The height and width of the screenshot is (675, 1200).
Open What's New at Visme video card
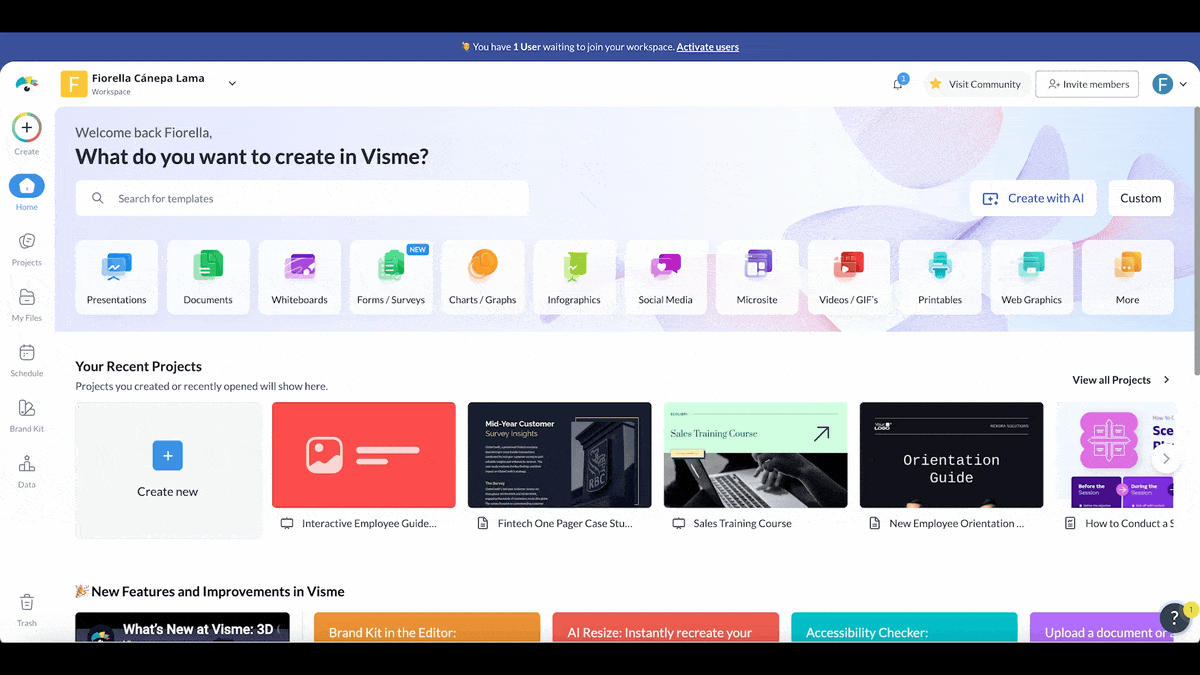pyautogui.click(x=183, y=627)
